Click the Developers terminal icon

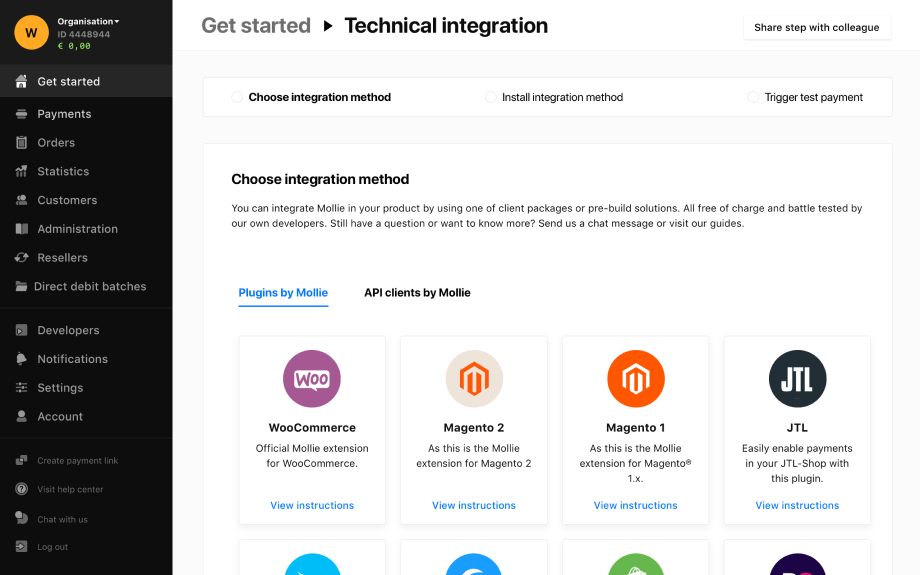coord(21,330)
